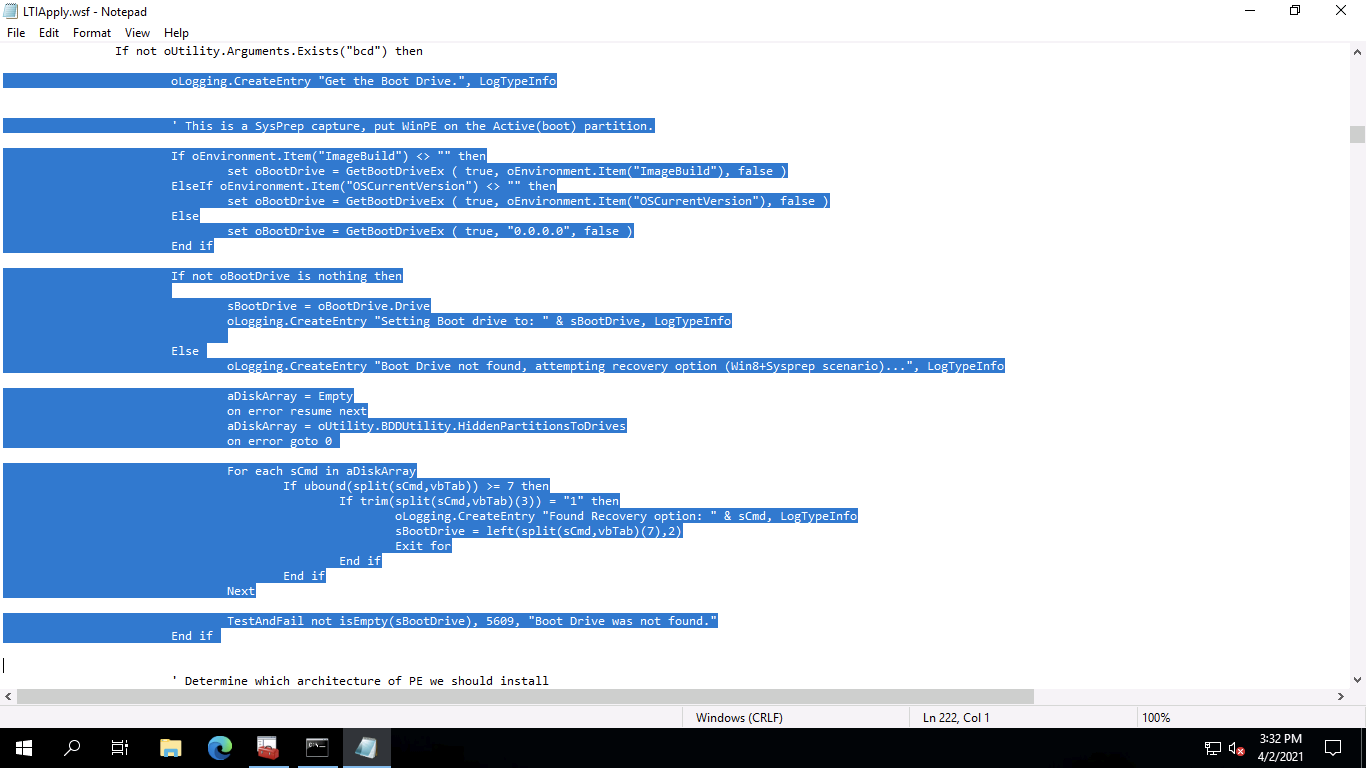Open the Format menu
The image size is (1366, 768).
[x=91, y=32]
